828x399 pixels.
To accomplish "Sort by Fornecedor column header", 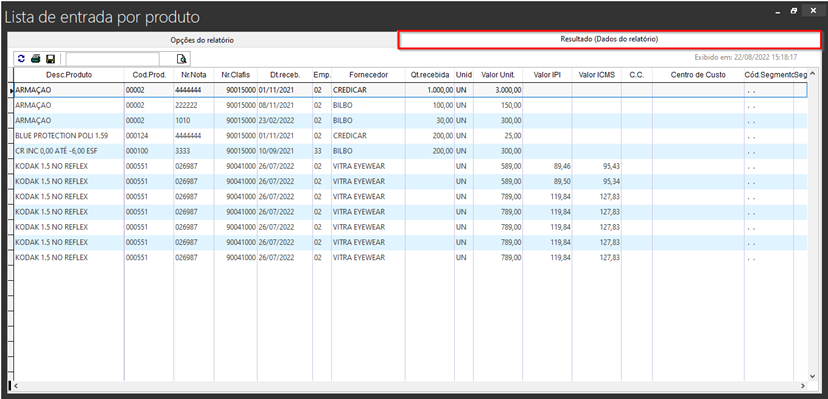I will [368, 75].
